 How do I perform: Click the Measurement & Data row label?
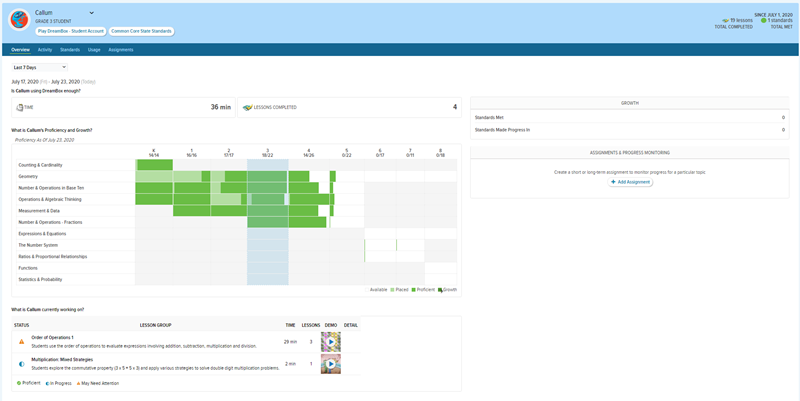point(39,211)
